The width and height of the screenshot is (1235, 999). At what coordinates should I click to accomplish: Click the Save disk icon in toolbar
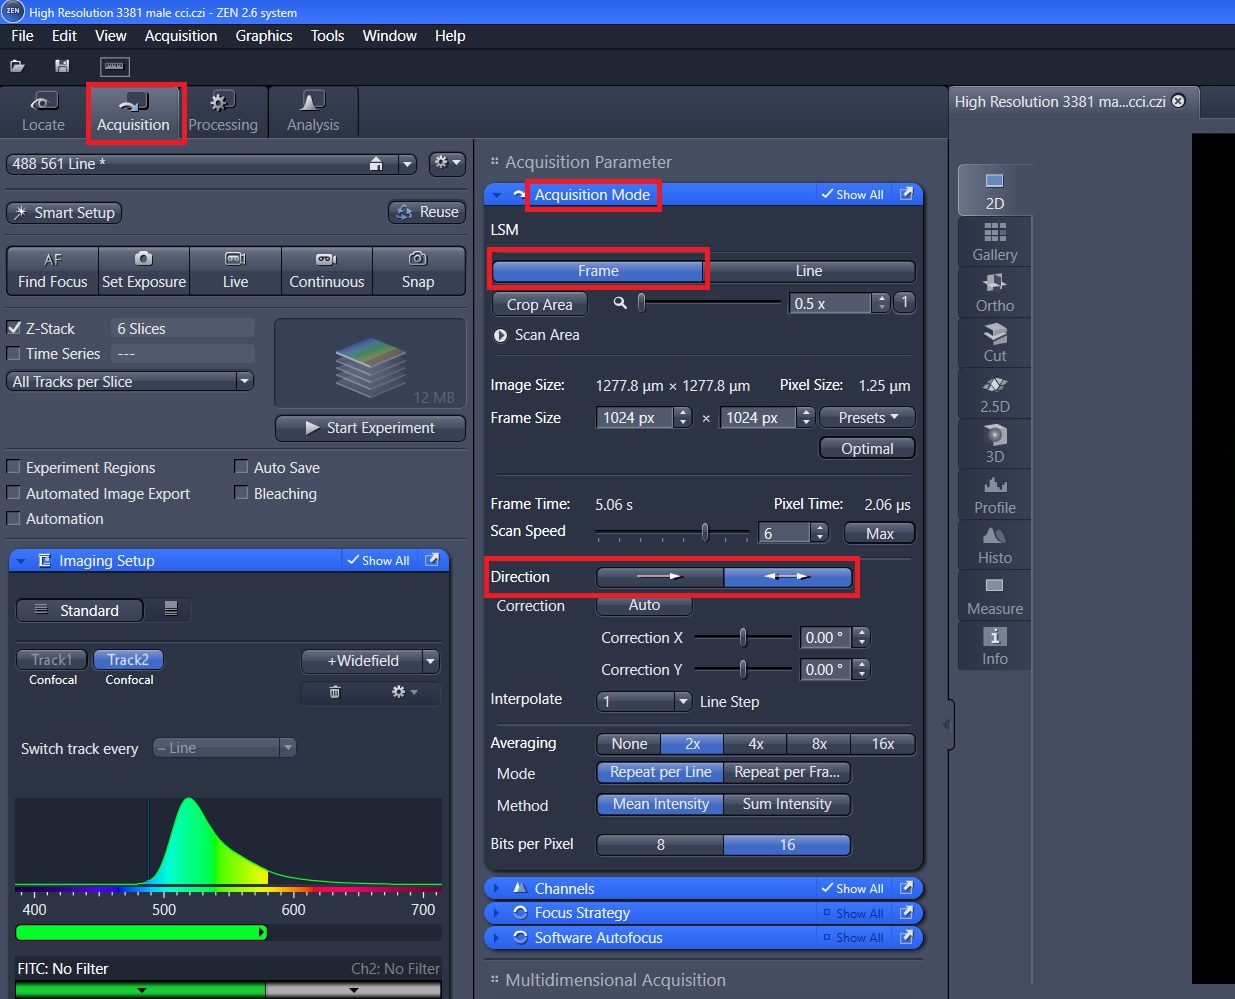pos(62,66)
